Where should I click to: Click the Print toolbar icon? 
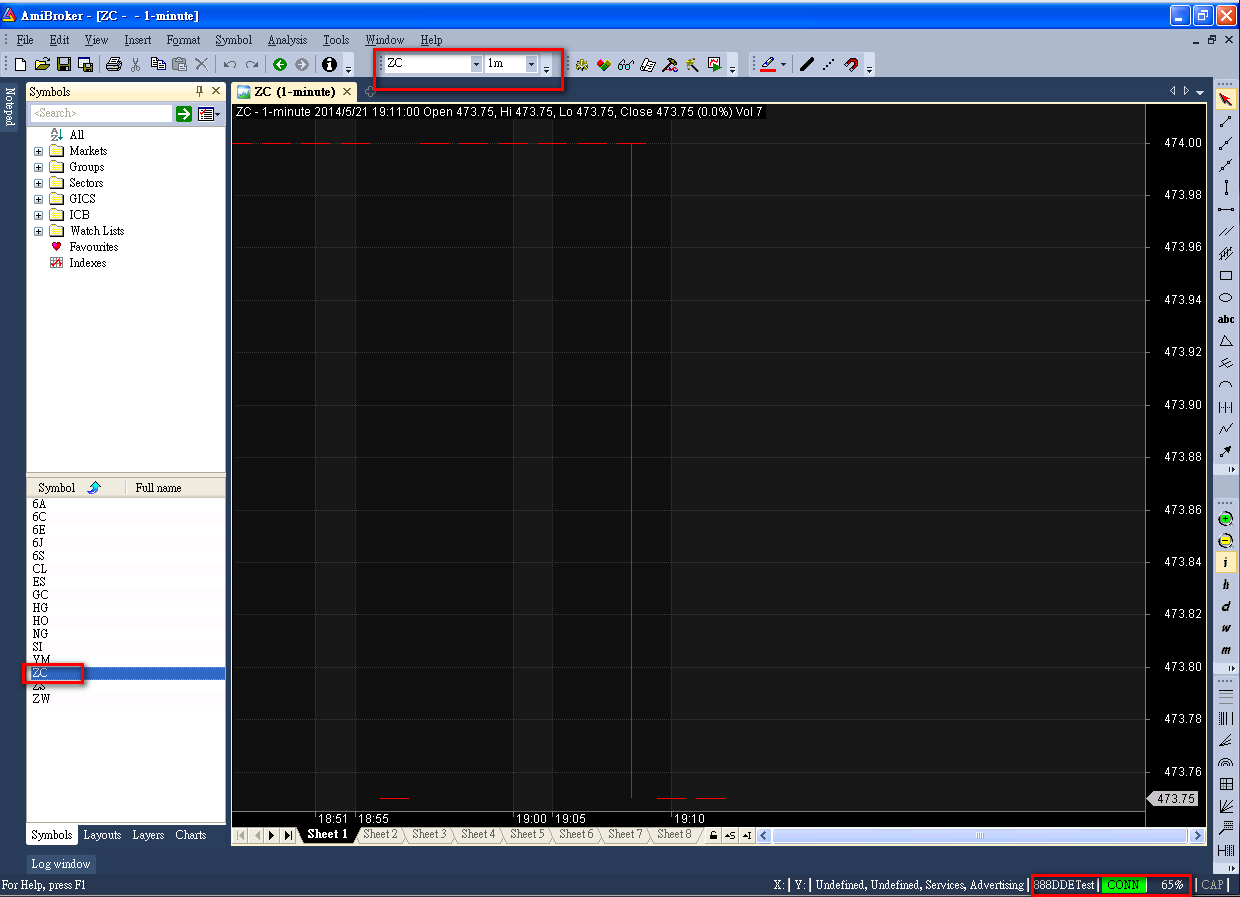click(x=113, y=64)
